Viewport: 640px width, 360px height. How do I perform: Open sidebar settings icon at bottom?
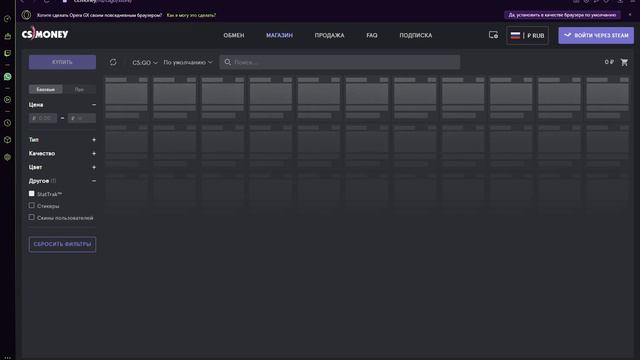pos(7,157)
